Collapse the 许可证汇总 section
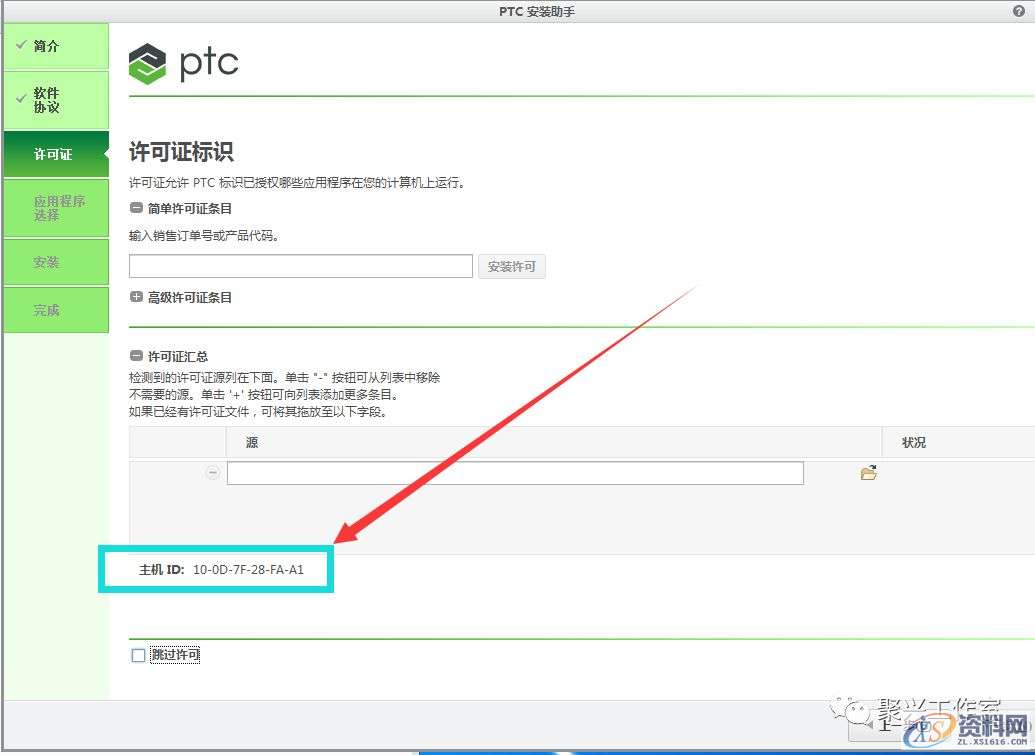Viewport: 1035px width, 755px height. [136, 356]
